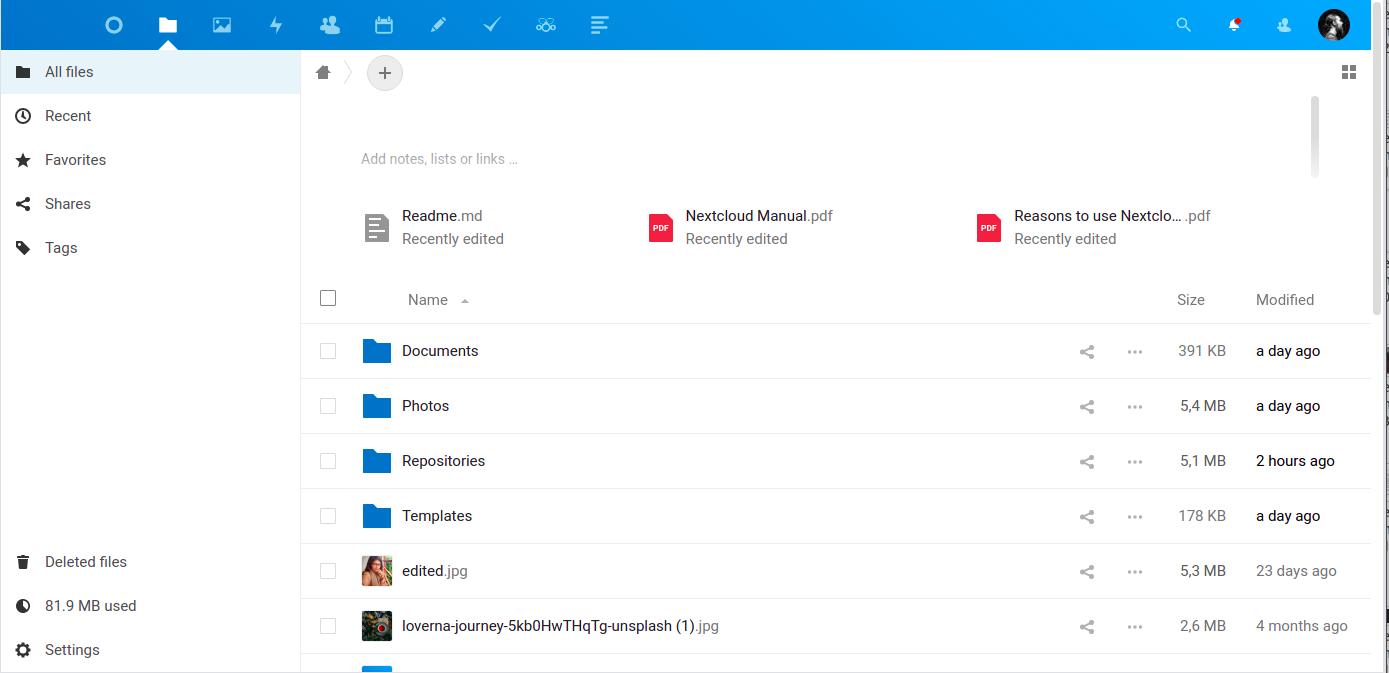The width and height of the screenshot is (1389, 673).
Task: Open the Notes pencil icon
Action: point(438,25)
